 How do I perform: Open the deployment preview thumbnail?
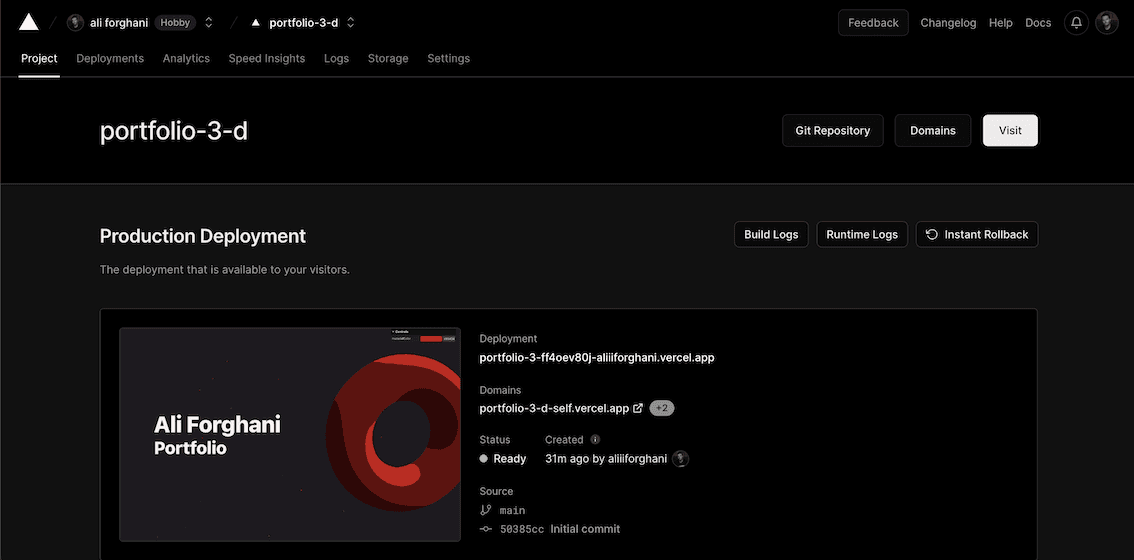point(290,434)
